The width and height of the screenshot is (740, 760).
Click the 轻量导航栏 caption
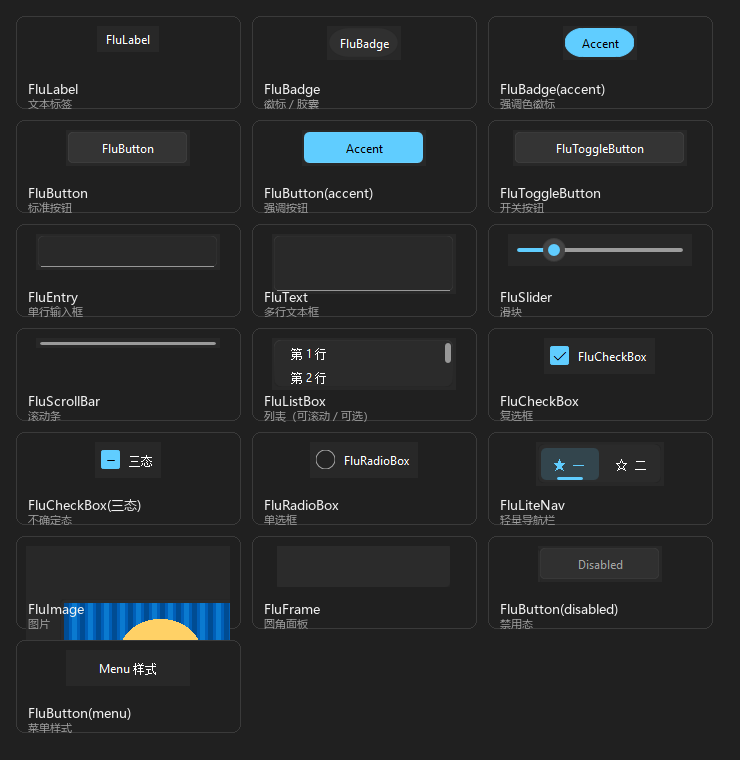(527, 520)
